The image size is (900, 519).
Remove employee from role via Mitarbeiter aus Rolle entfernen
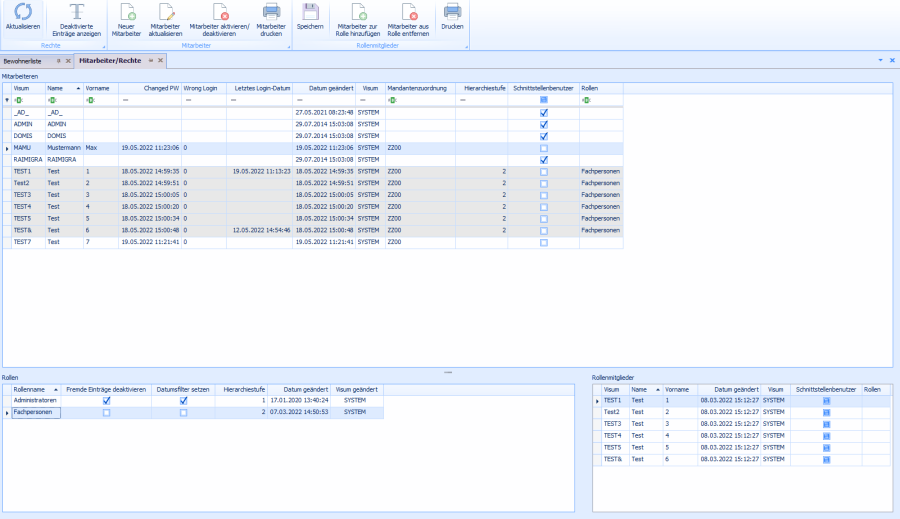click(408, 12)
